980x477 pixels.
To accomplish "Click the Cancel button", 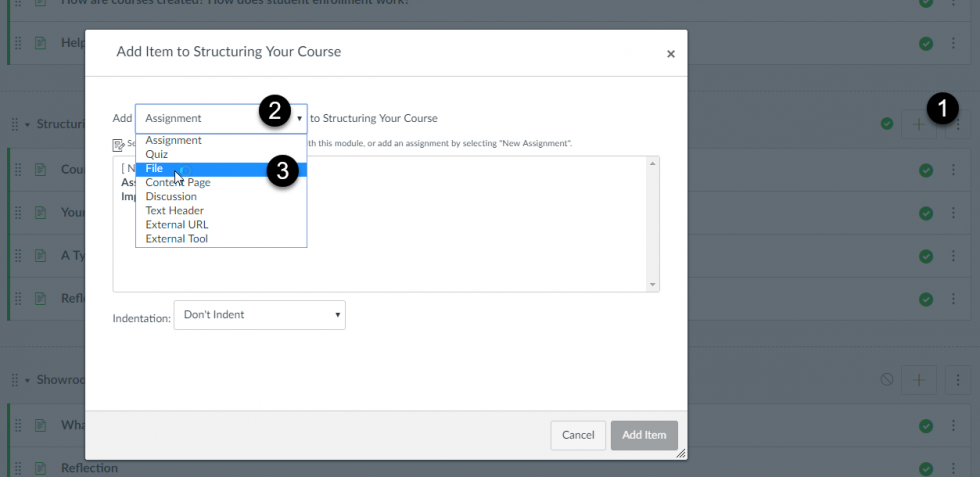I will pos(578,435).
